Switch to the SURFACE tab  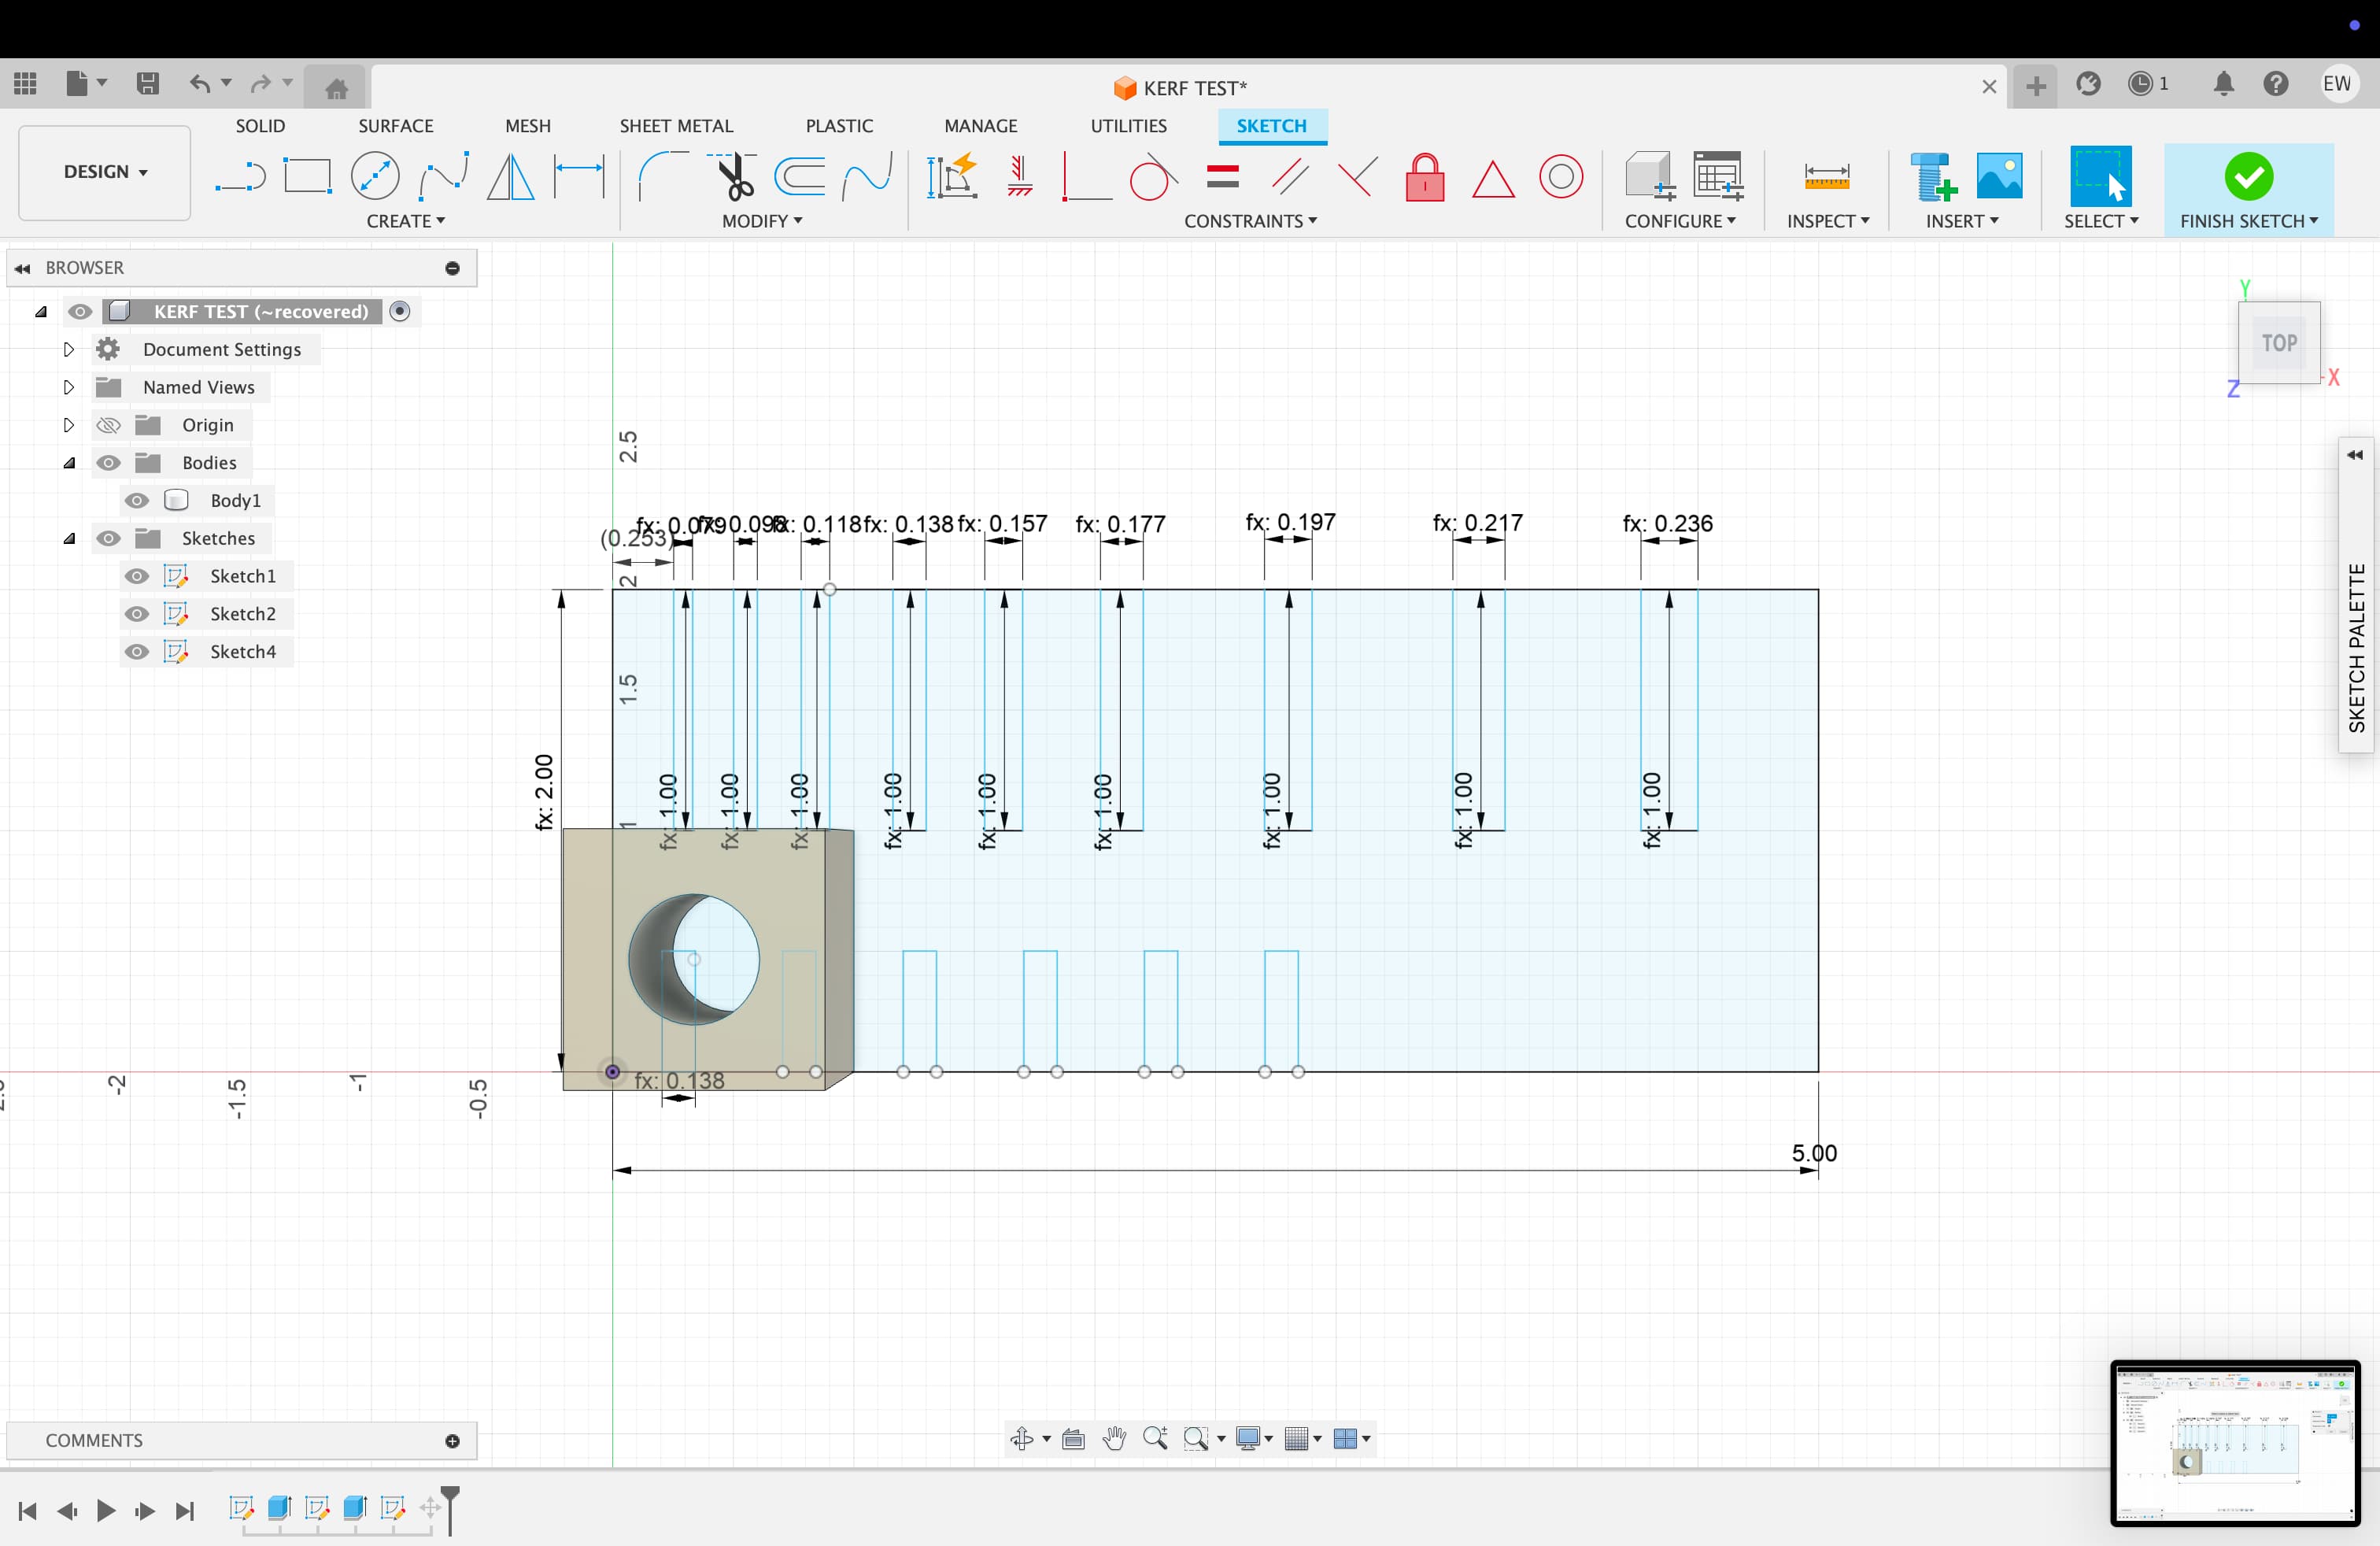pyautogui.click(x=395, y=126)
